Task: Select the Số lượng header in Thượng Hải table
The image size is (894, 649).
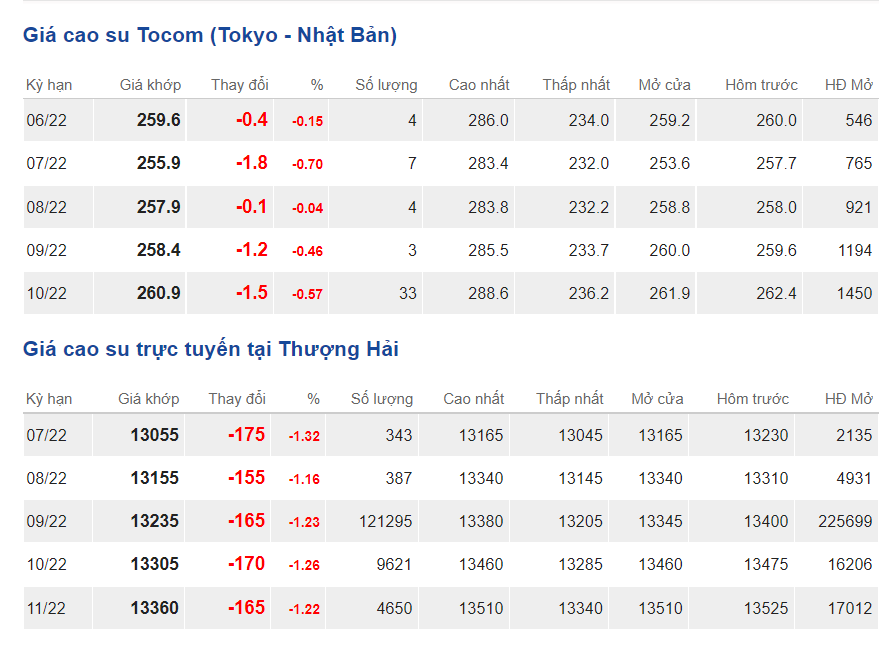Action: tap(381, 399)
